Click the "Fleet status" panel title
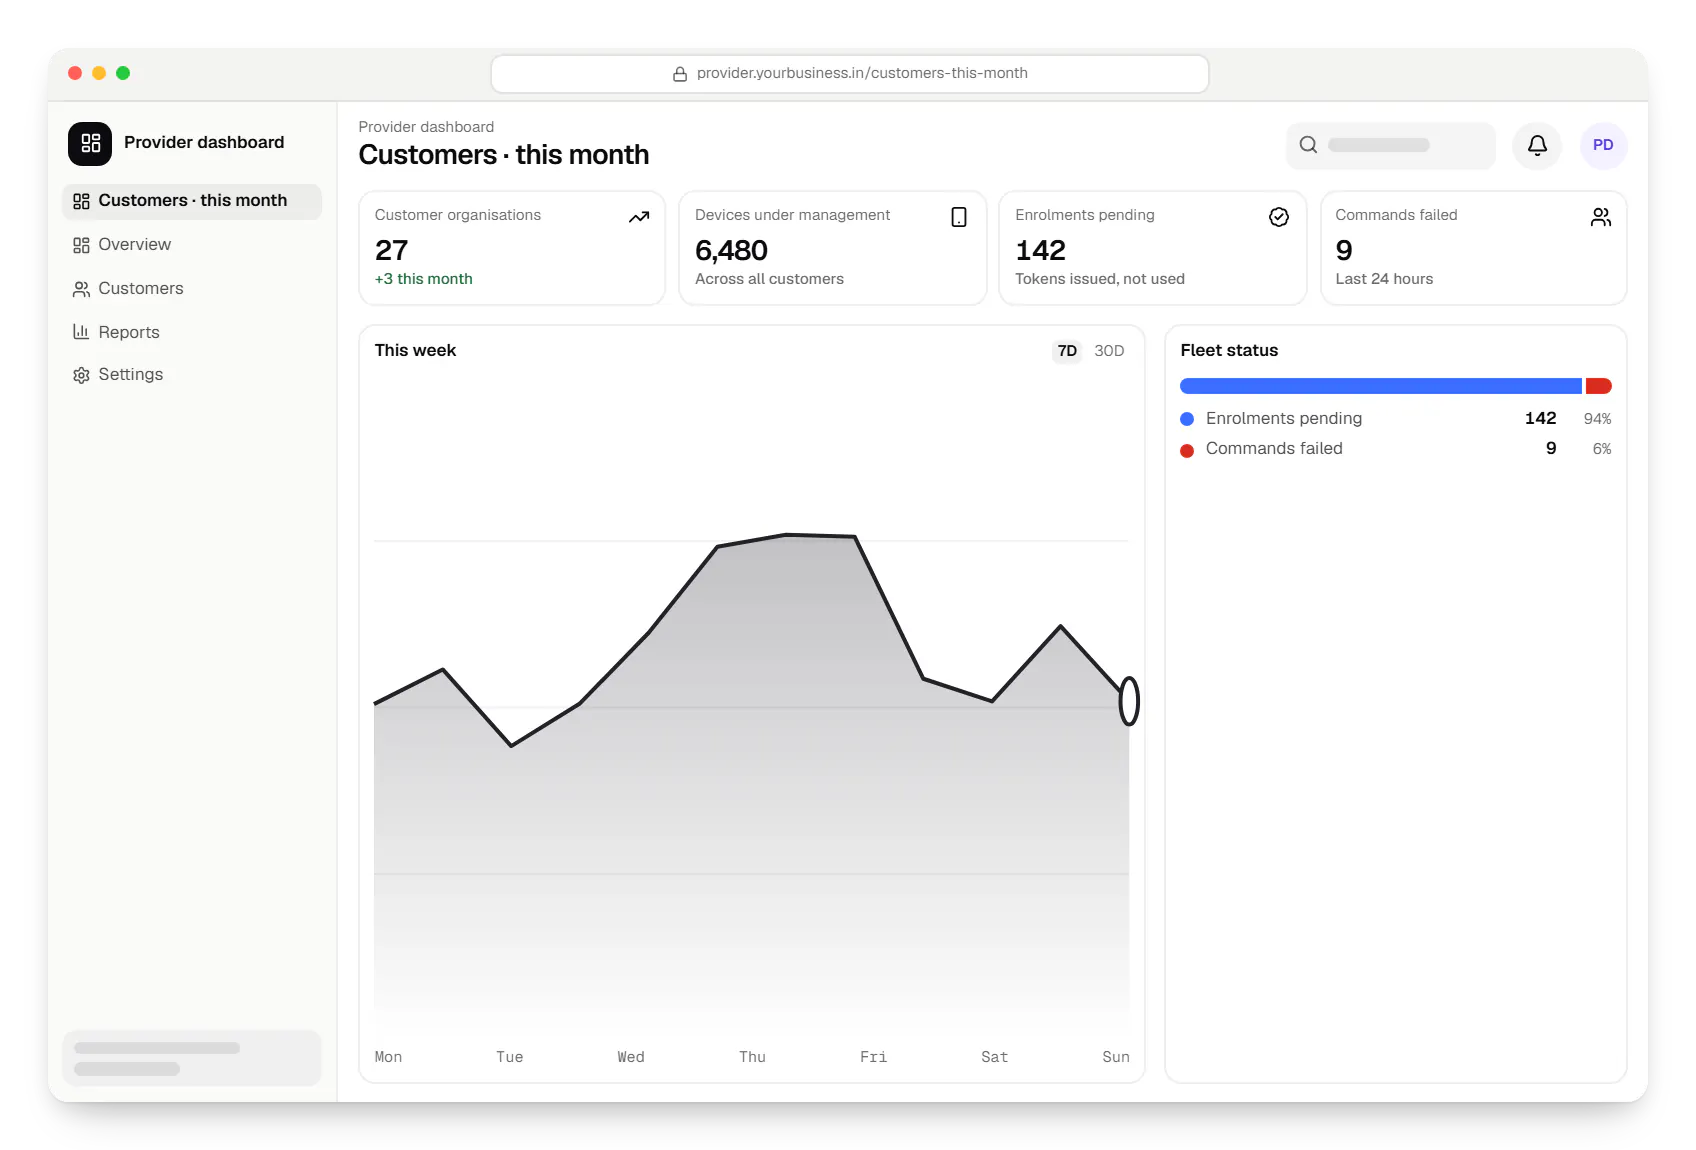The width and height of the screenshot is (1696, 1150). coord(1229,350)
